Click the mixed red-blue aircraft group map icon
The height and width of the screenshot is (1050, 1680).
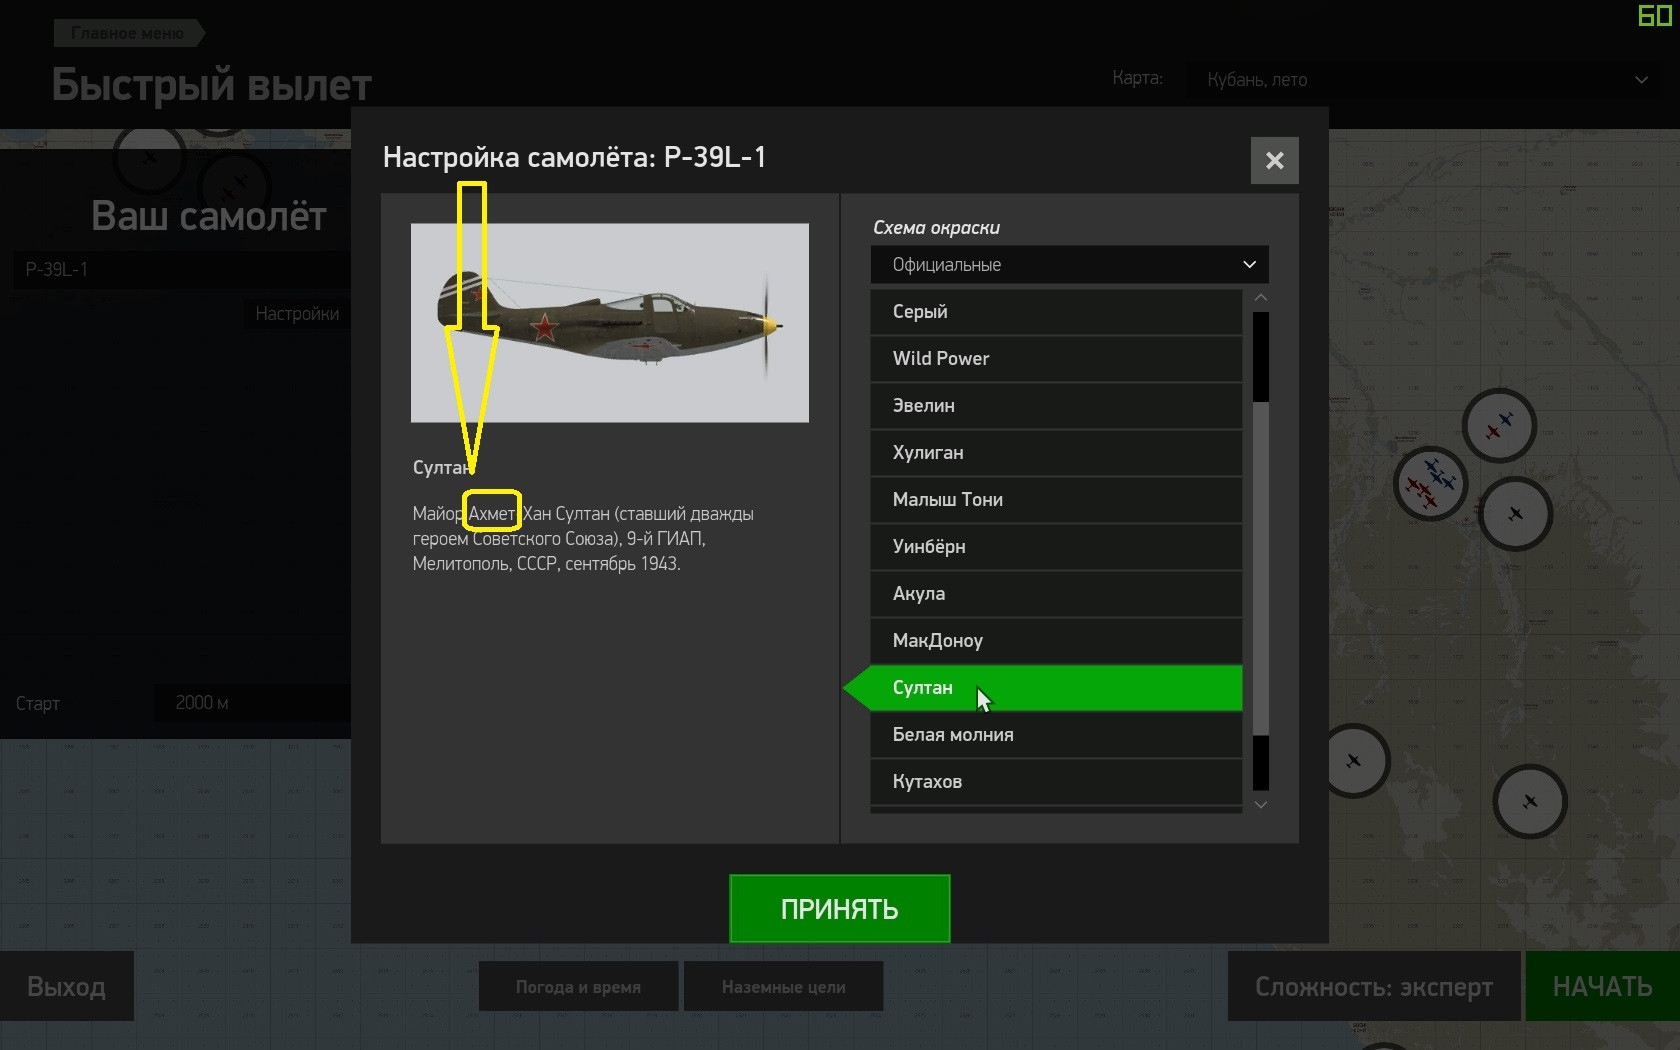pos(1431,484)
